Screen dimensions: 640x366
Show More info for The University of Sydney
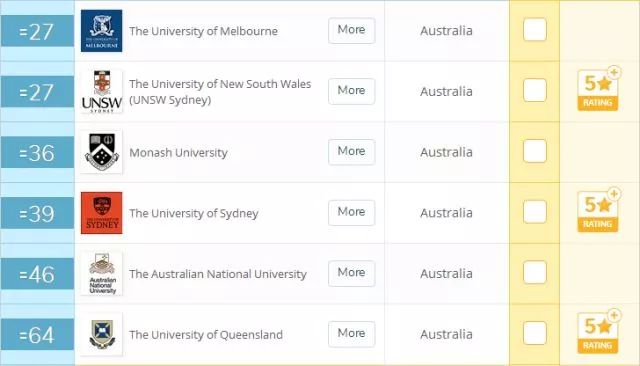[x=351, y=213]
